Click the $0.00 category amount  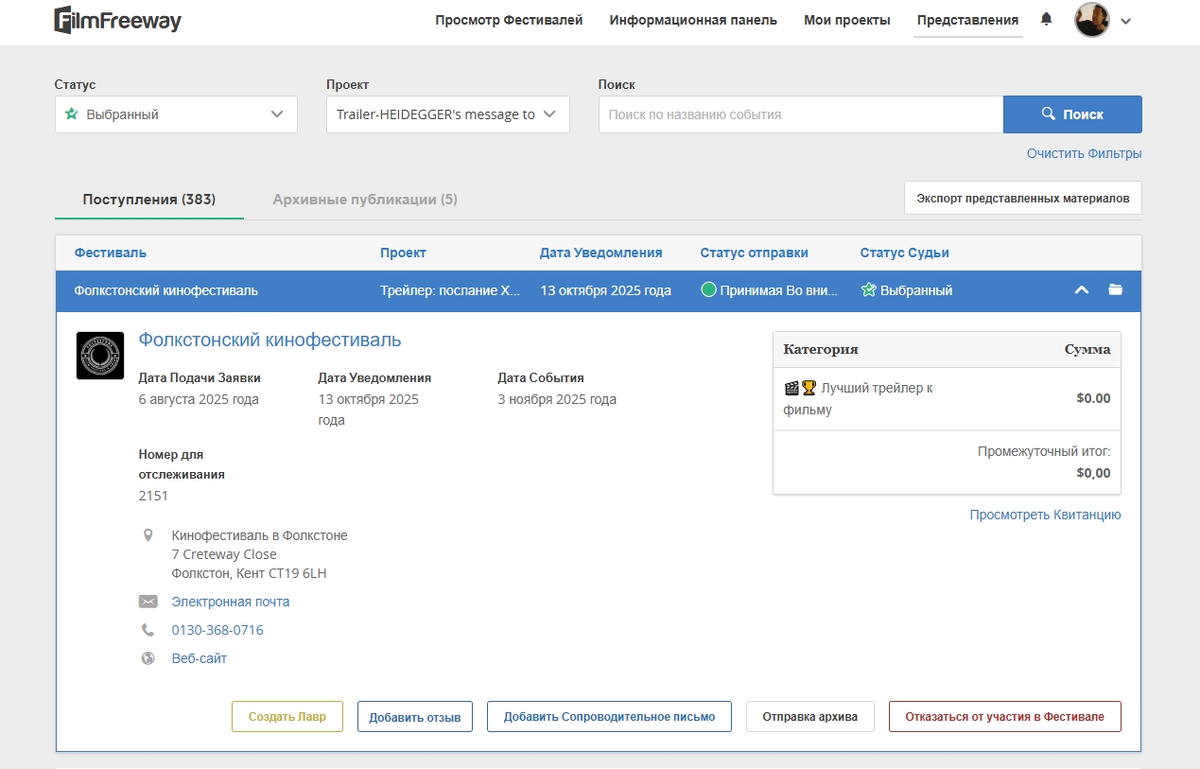(1093, 398)
